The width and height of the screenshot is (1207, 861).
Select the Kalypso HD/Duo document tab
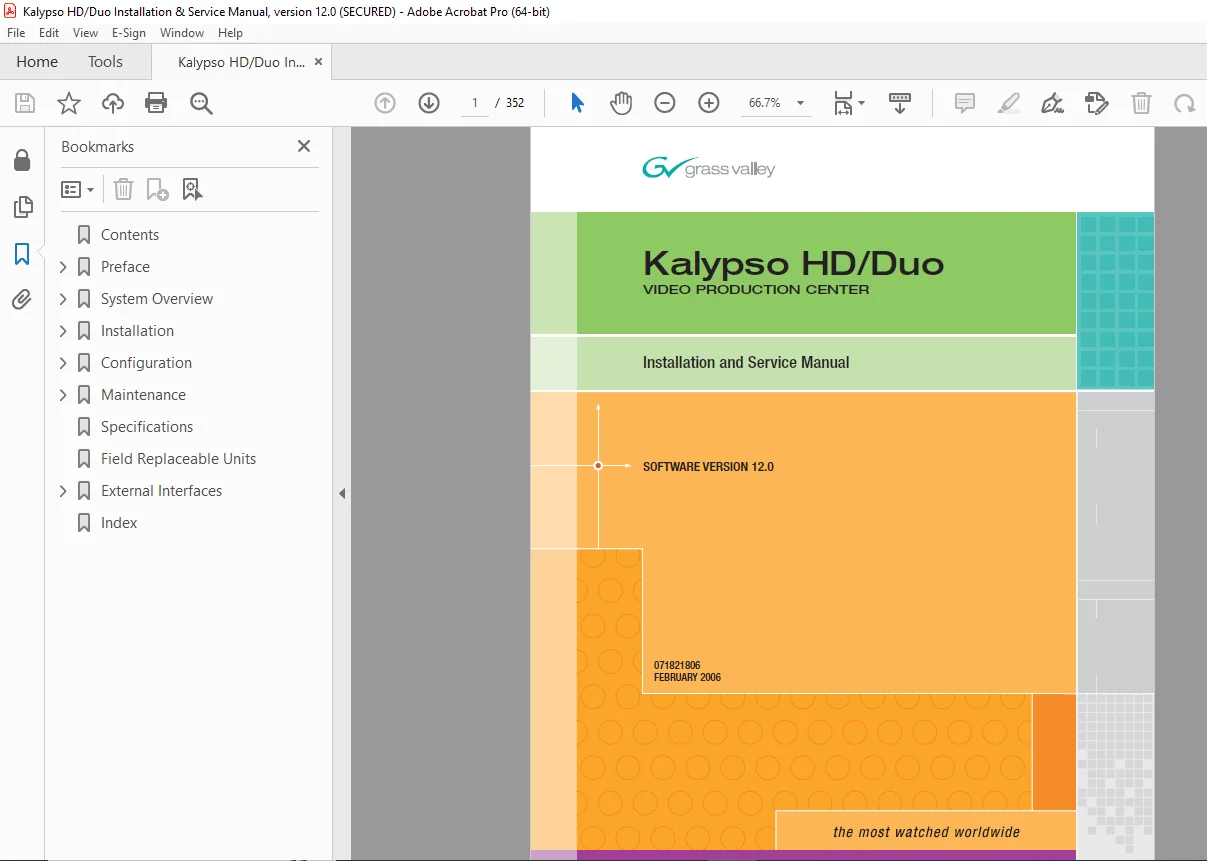[241, 62]
